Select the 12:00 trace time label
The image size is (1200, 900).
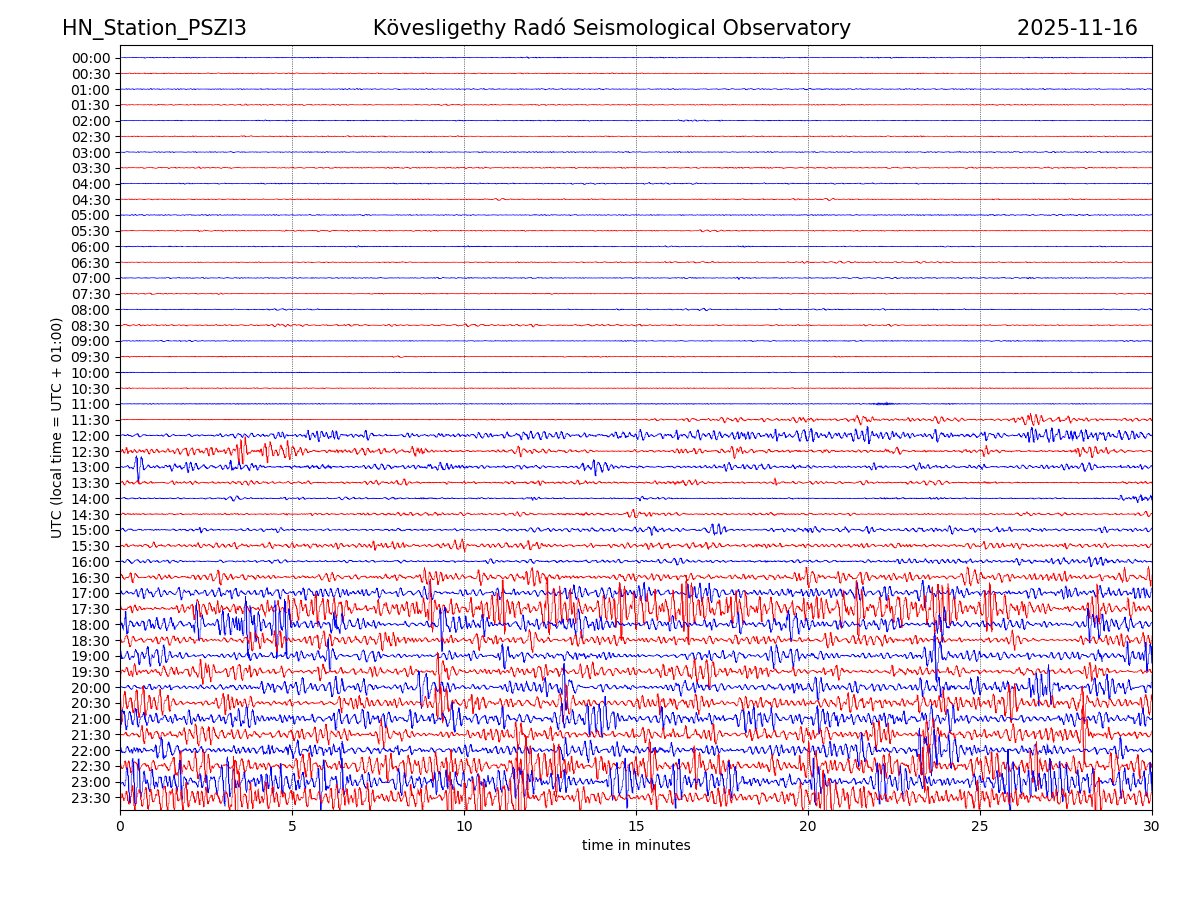click(91, 436)
